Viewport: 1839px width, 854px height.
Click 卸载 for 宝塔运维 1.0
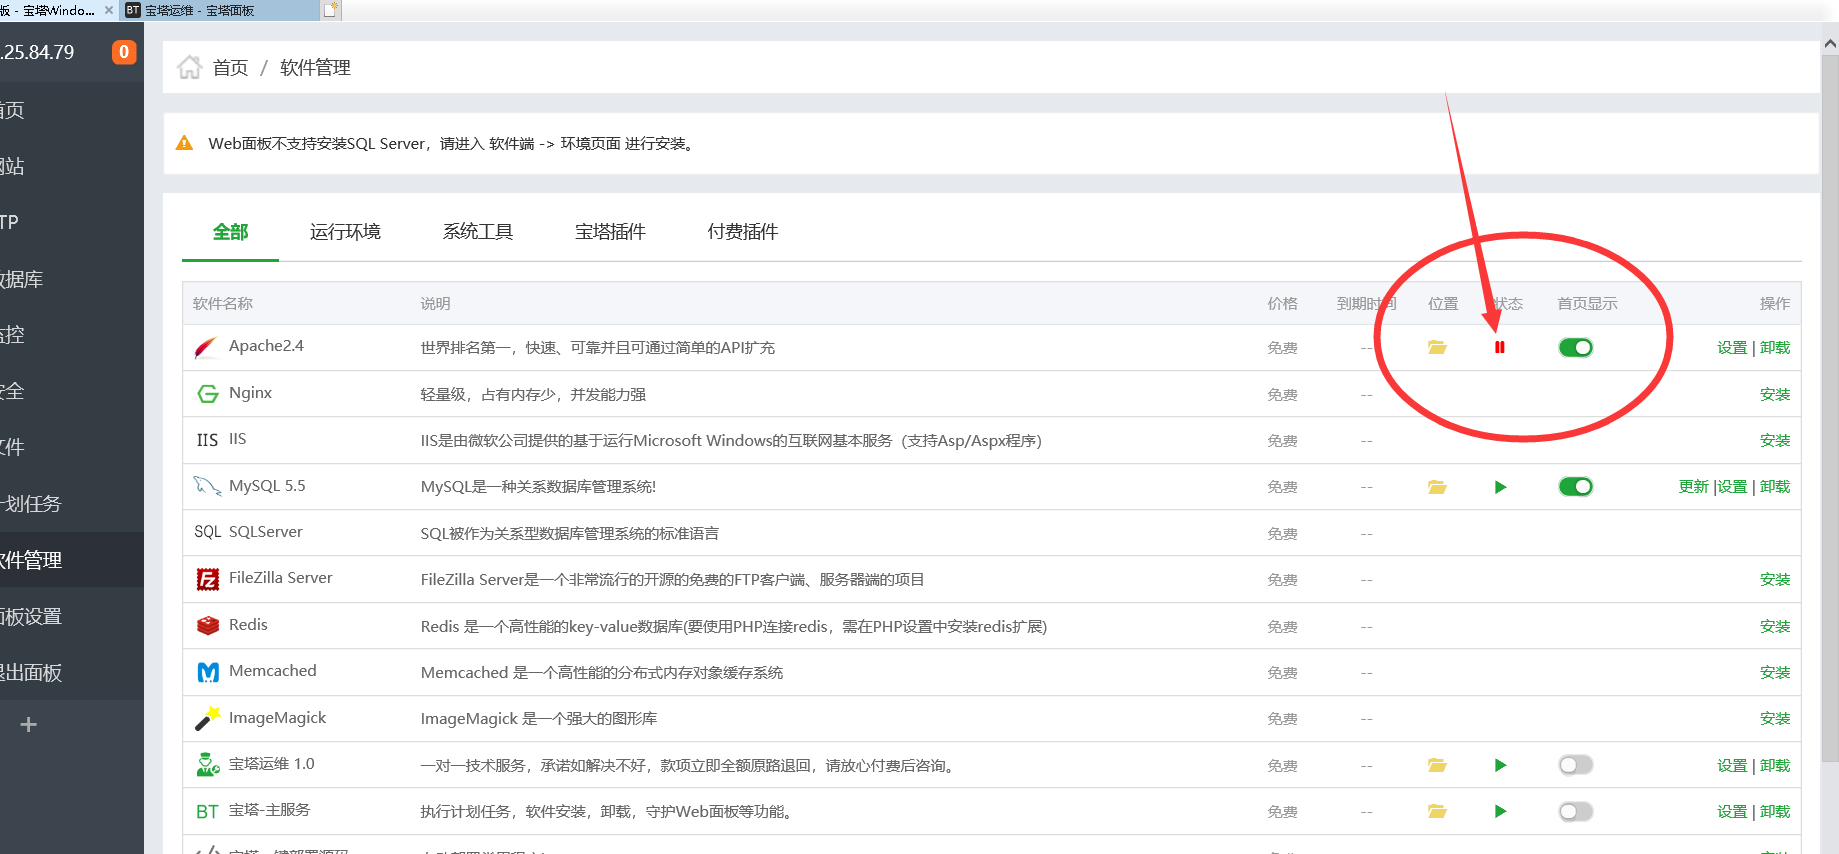coord(1775,765)
